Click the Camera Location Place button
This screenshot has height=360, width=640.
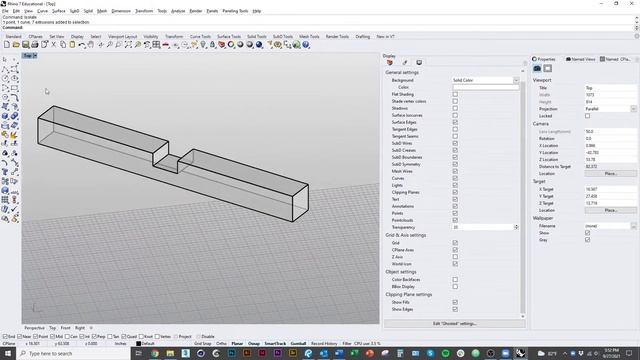611,174
